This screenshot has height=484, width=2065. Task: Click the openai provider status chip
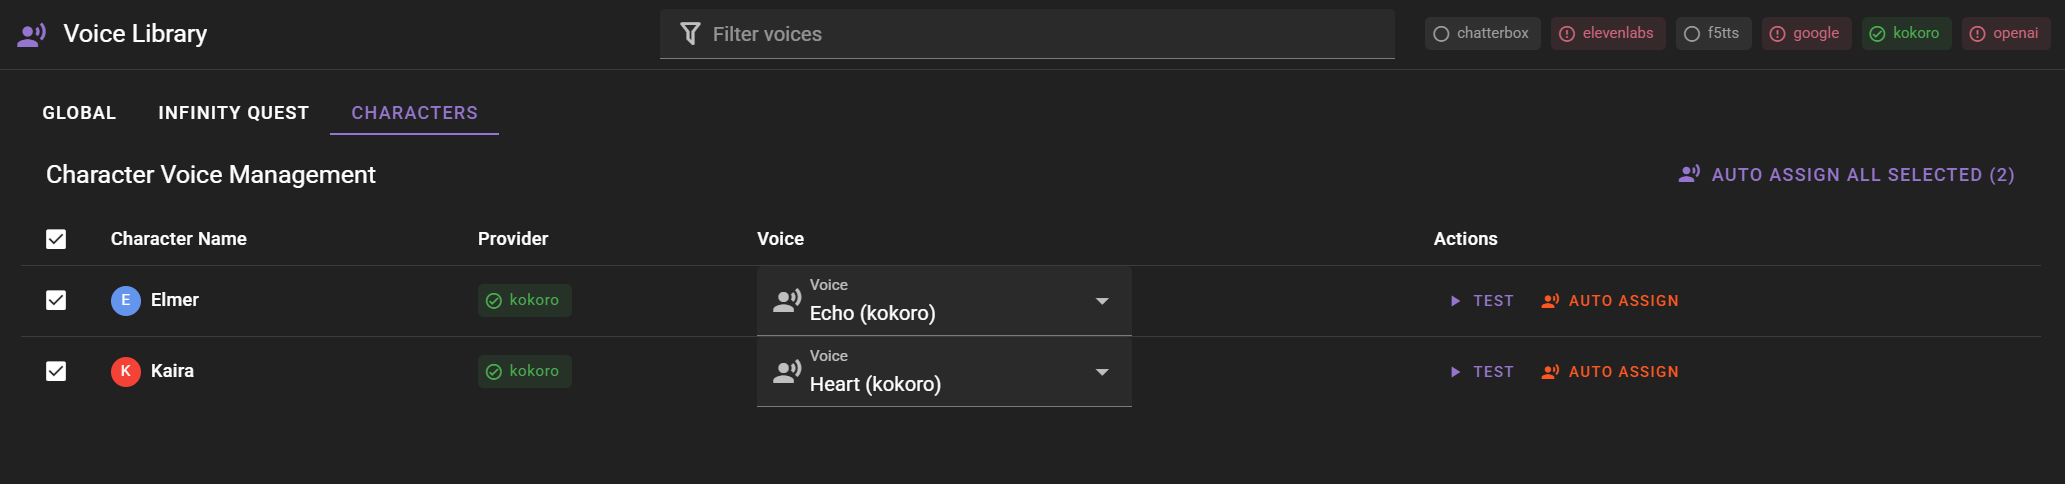pyautogui.click(x=2005, y=34)
